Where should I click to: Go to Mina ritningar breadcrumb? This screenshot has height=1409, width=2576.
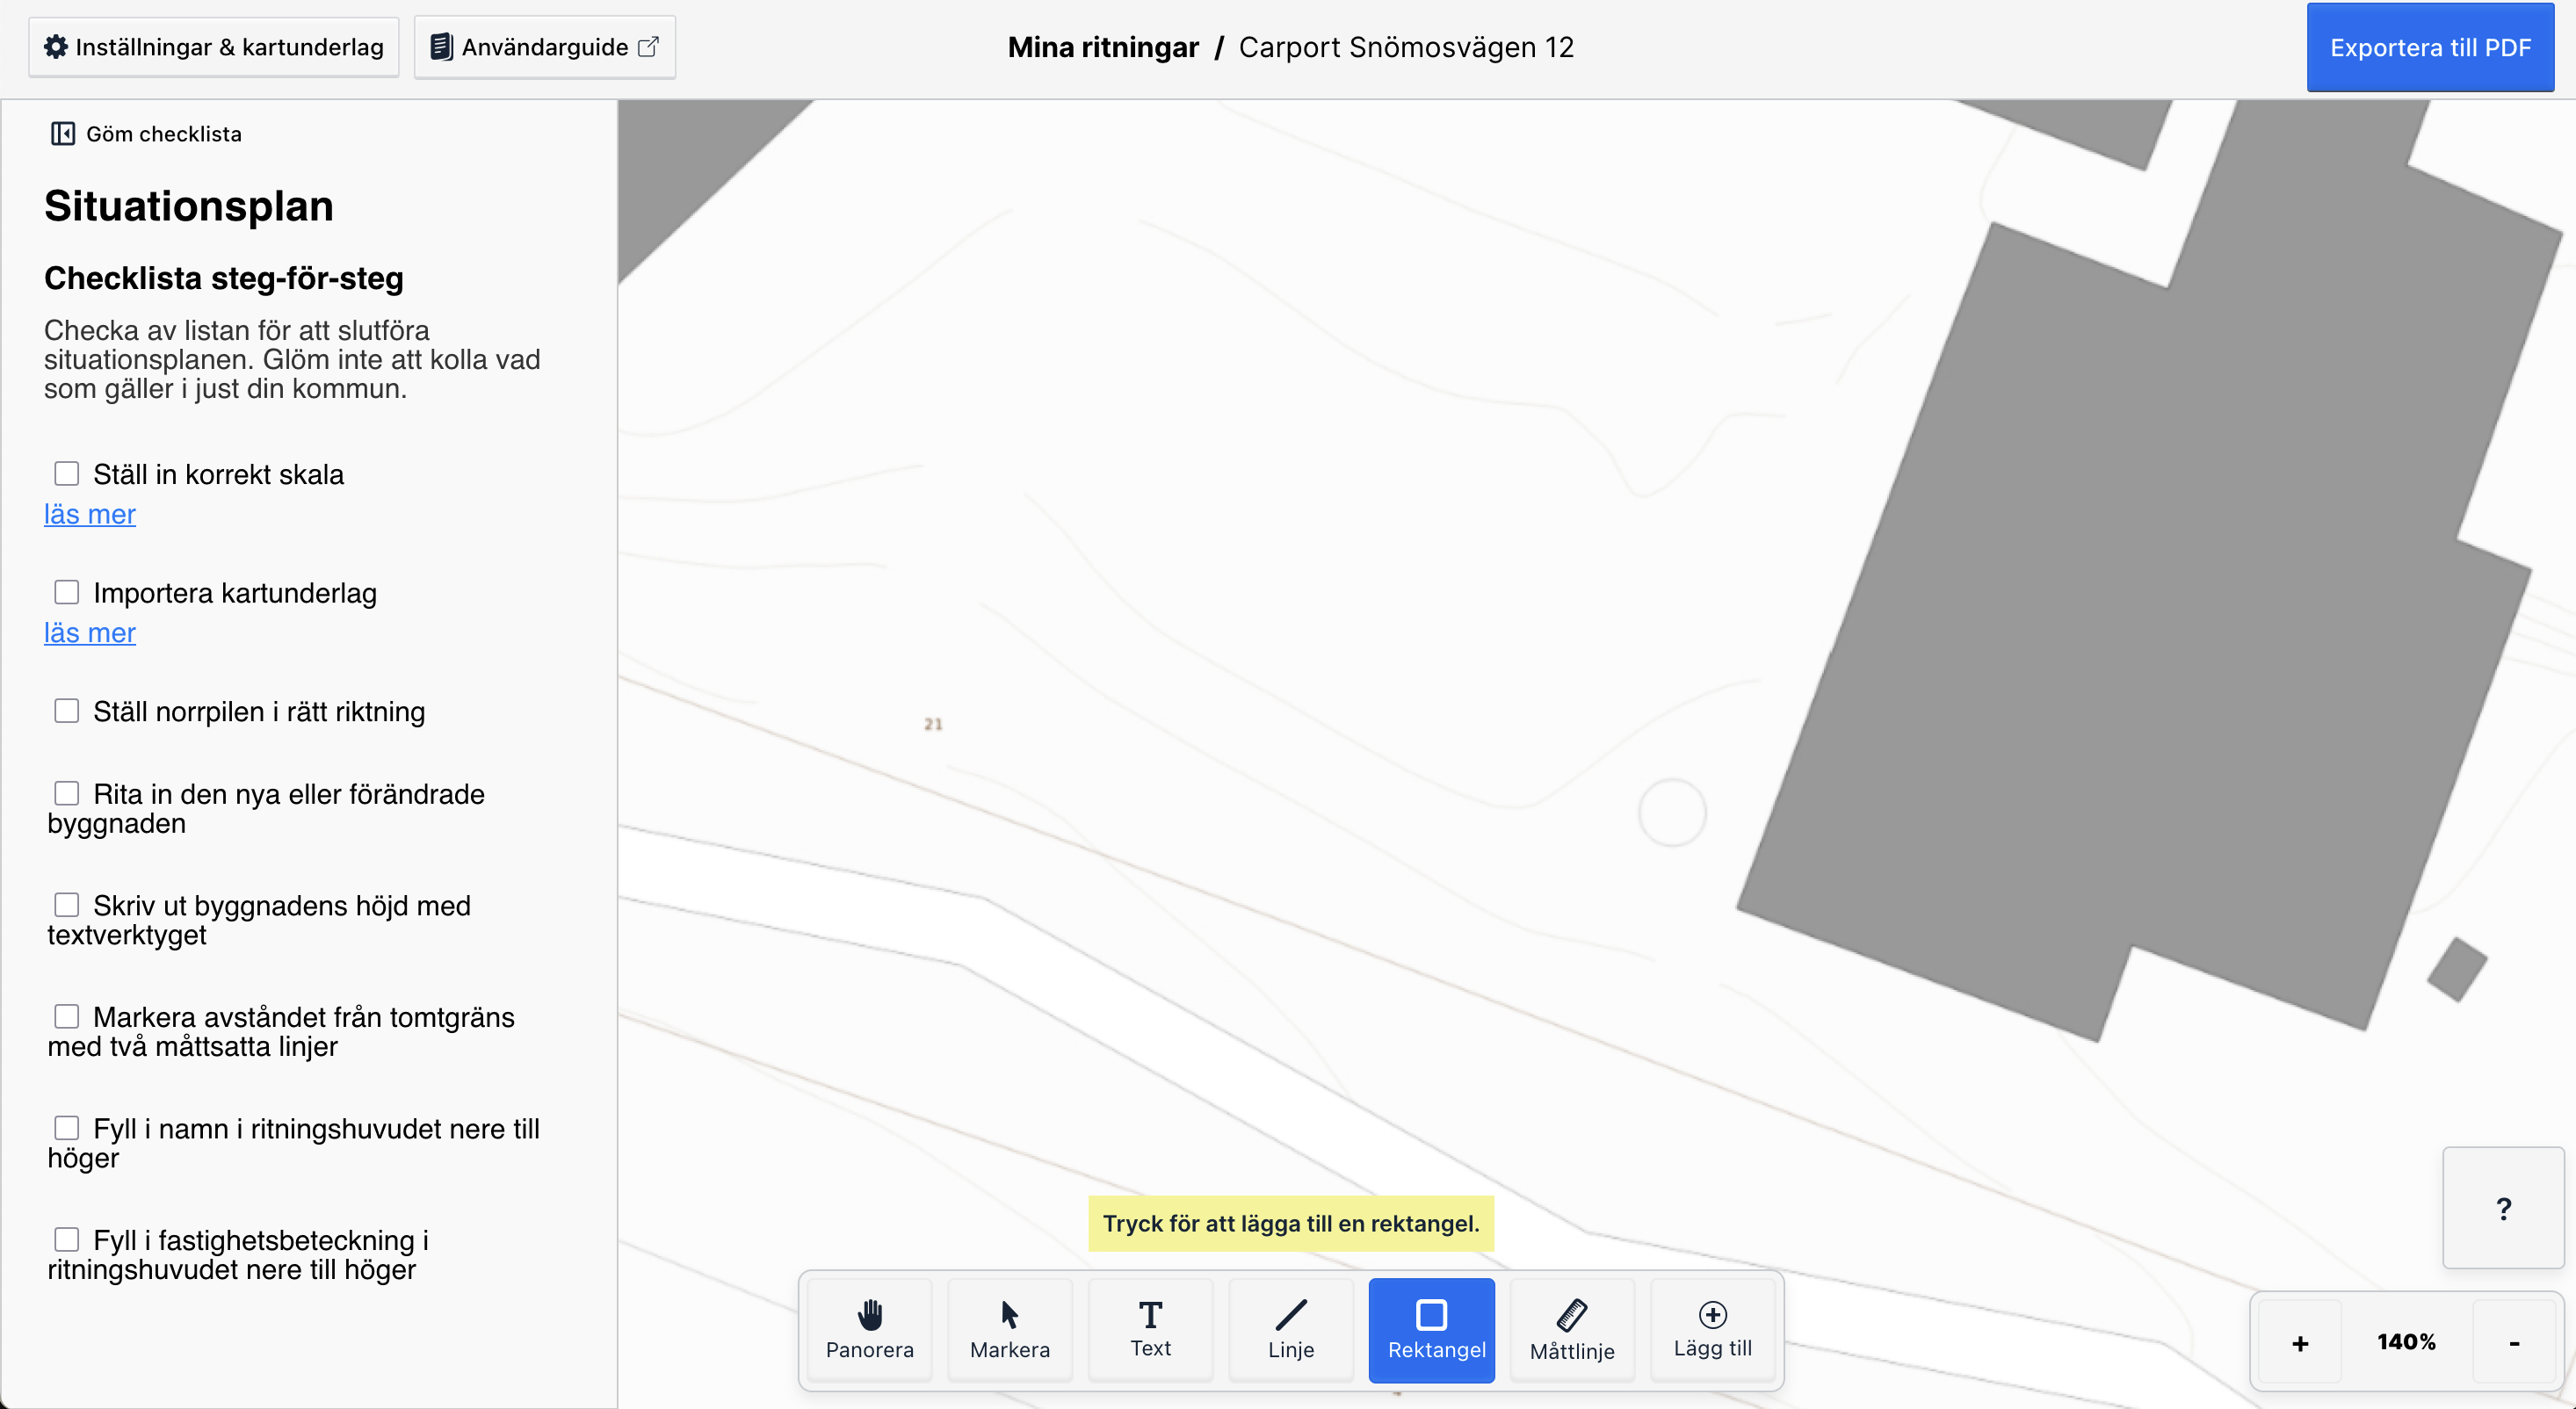[x=1103, y=47]
